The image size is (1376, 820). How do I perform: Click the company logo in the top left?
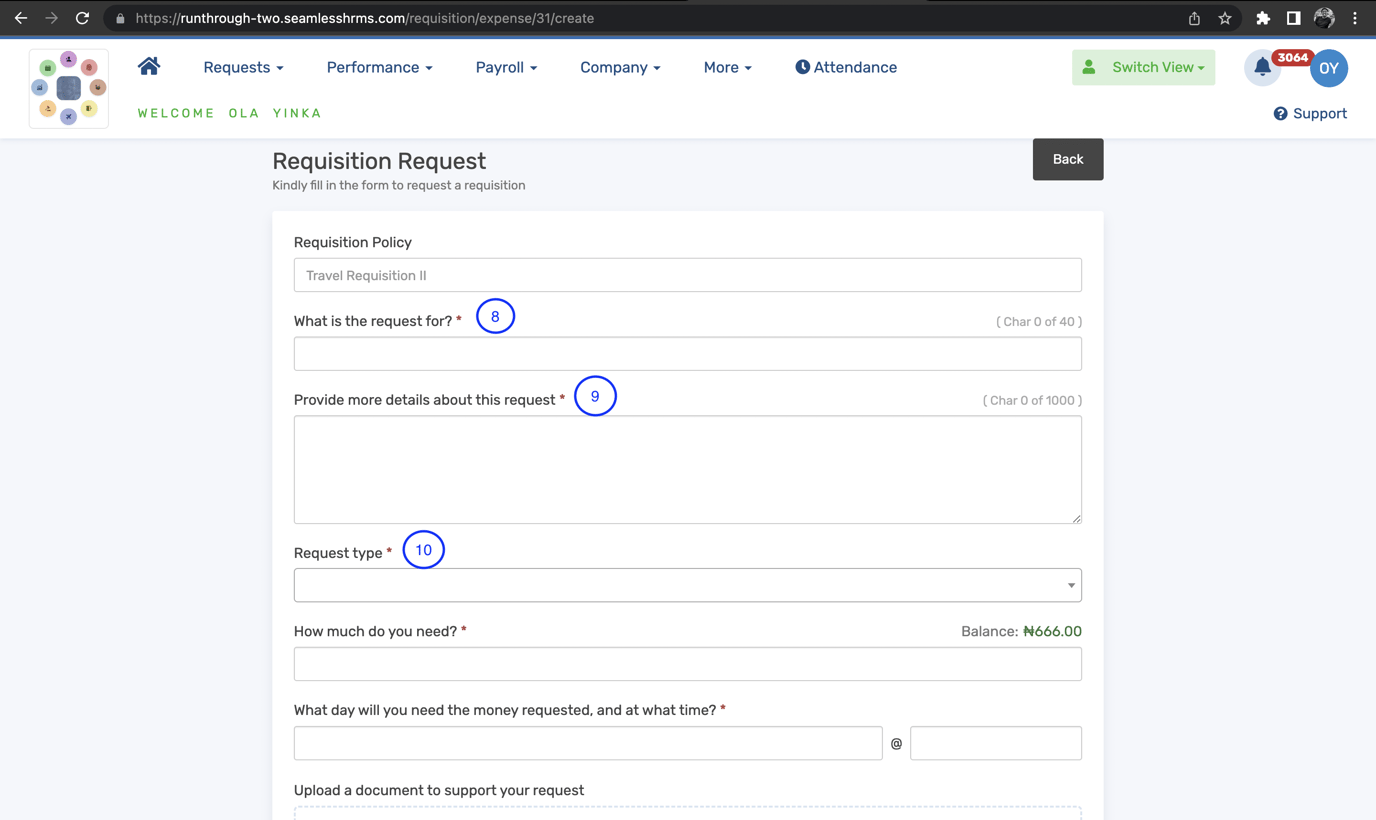coord(68,87)
